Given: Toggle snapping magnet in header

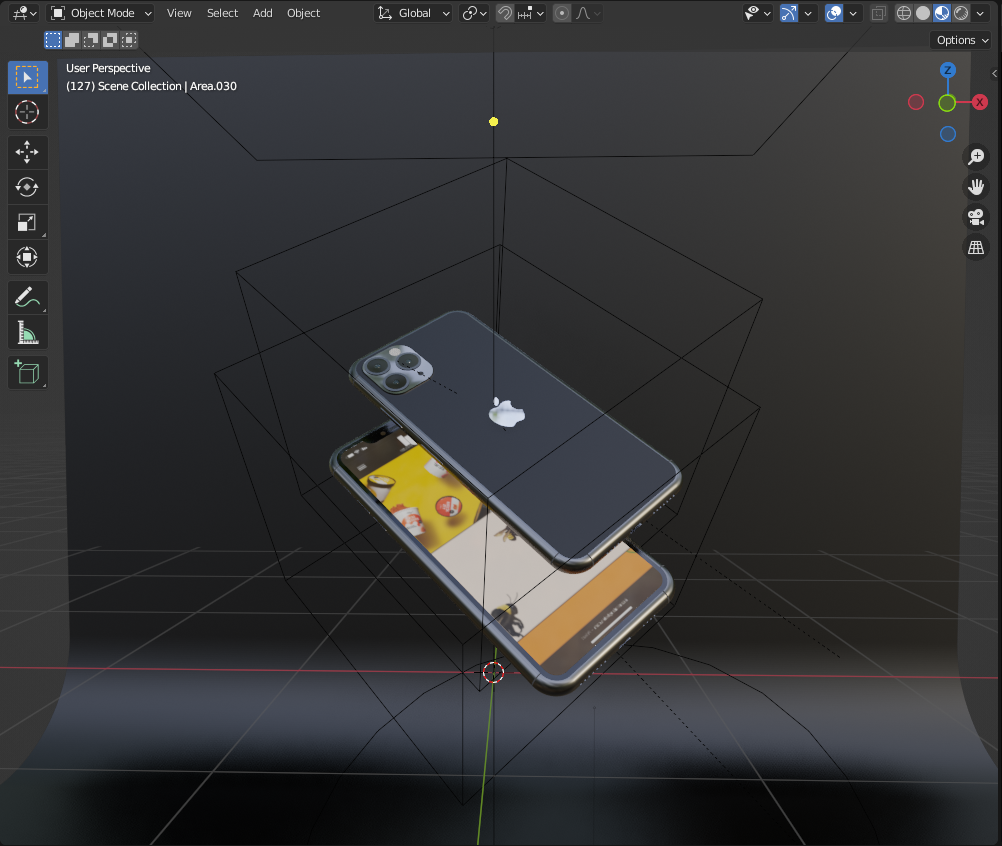Looking at the screenshot, I should click(505, 13).
